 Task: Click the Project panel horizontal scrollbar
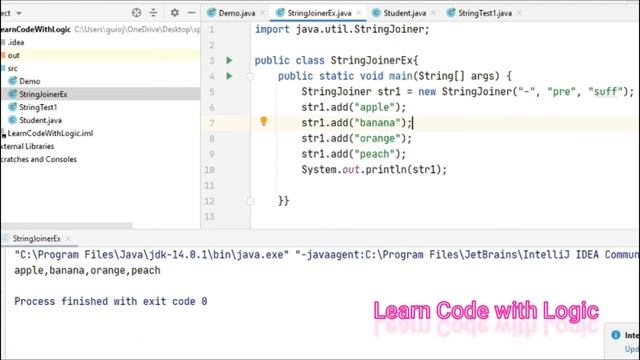pyautogui.click(x=67, y=225)
